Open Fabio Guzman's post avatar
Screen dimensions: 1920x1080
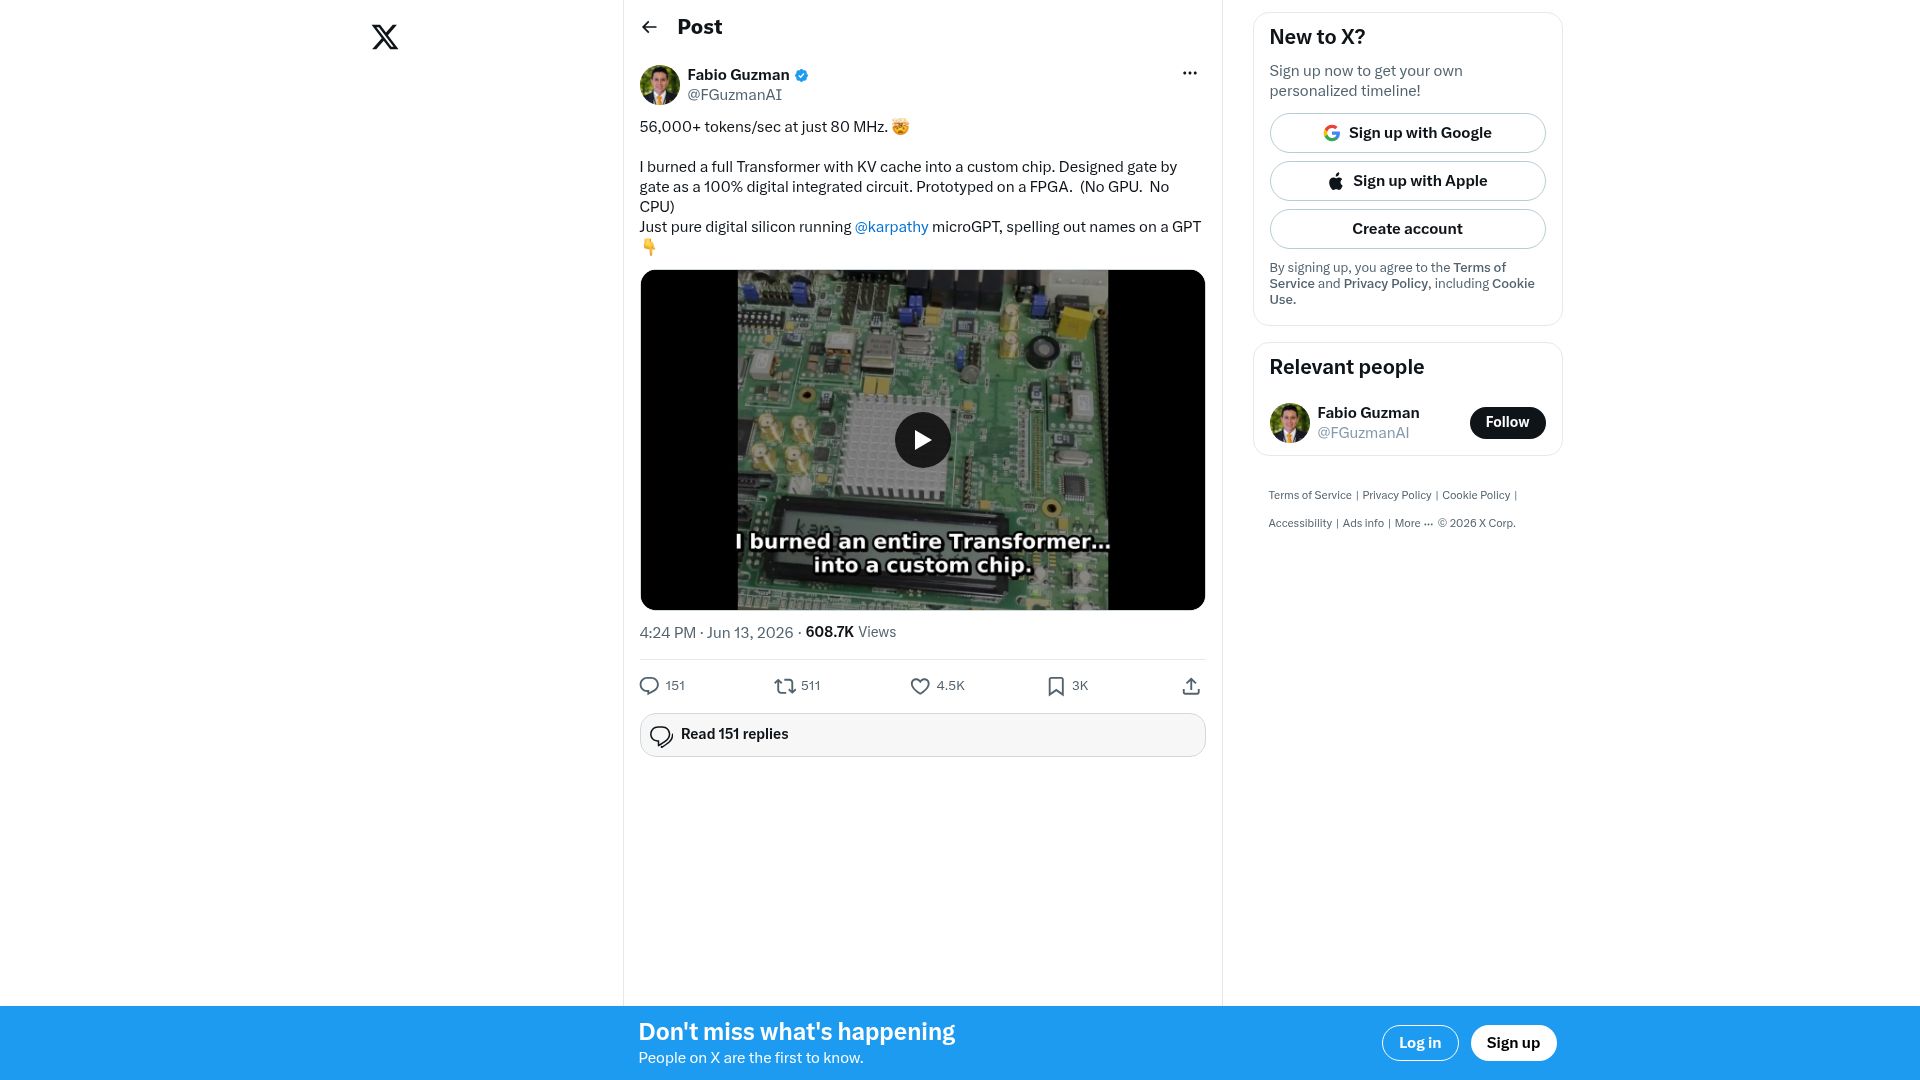[x=659, y=85]
